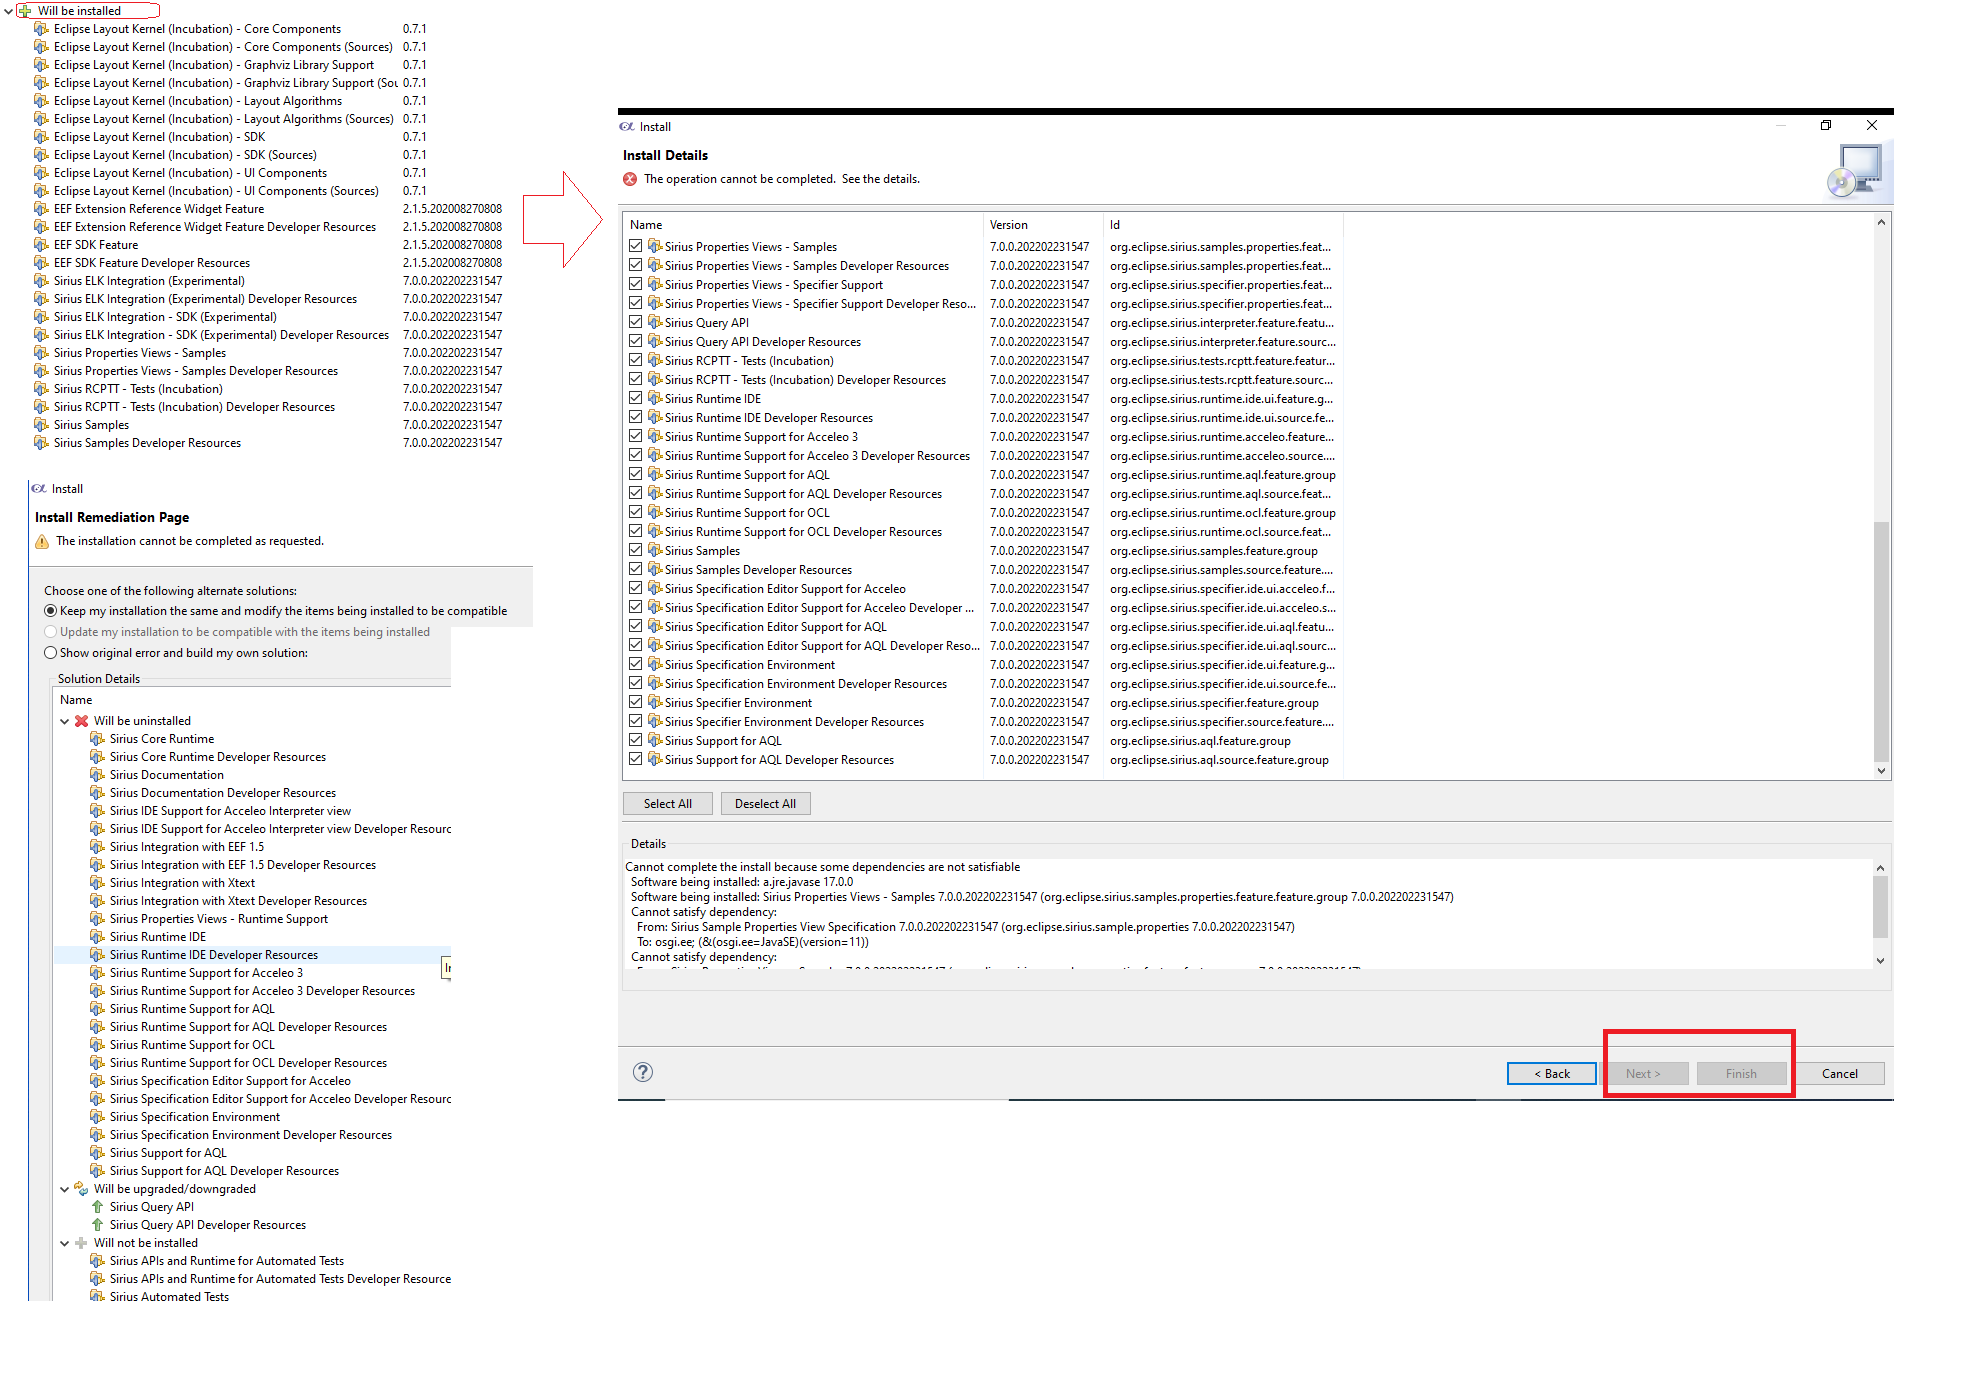Viewport: 1968px width, 1400px height.
Task: Click icon of EEF SDK Feature entry
Action: click(x=41, y=245)
